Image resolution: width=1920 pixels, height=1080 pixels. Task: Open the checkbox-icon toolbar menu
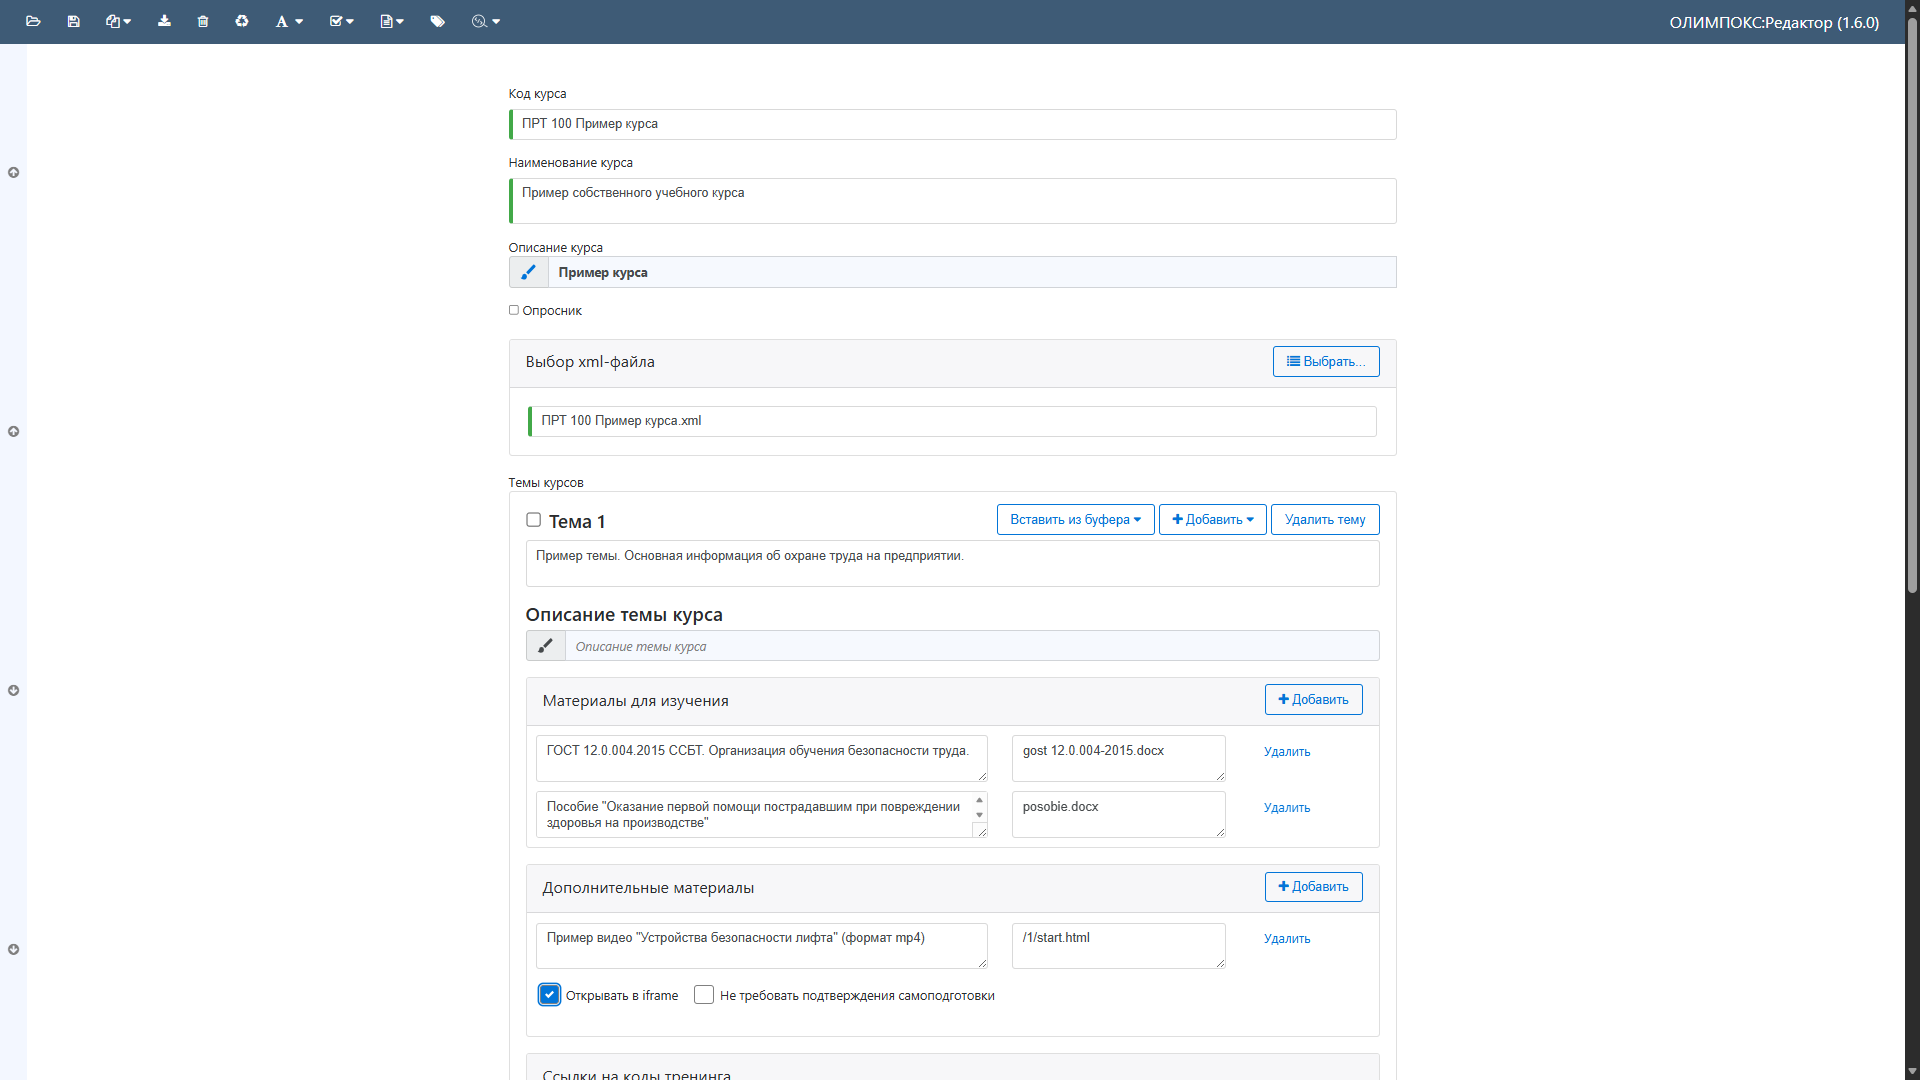point(341,21)
